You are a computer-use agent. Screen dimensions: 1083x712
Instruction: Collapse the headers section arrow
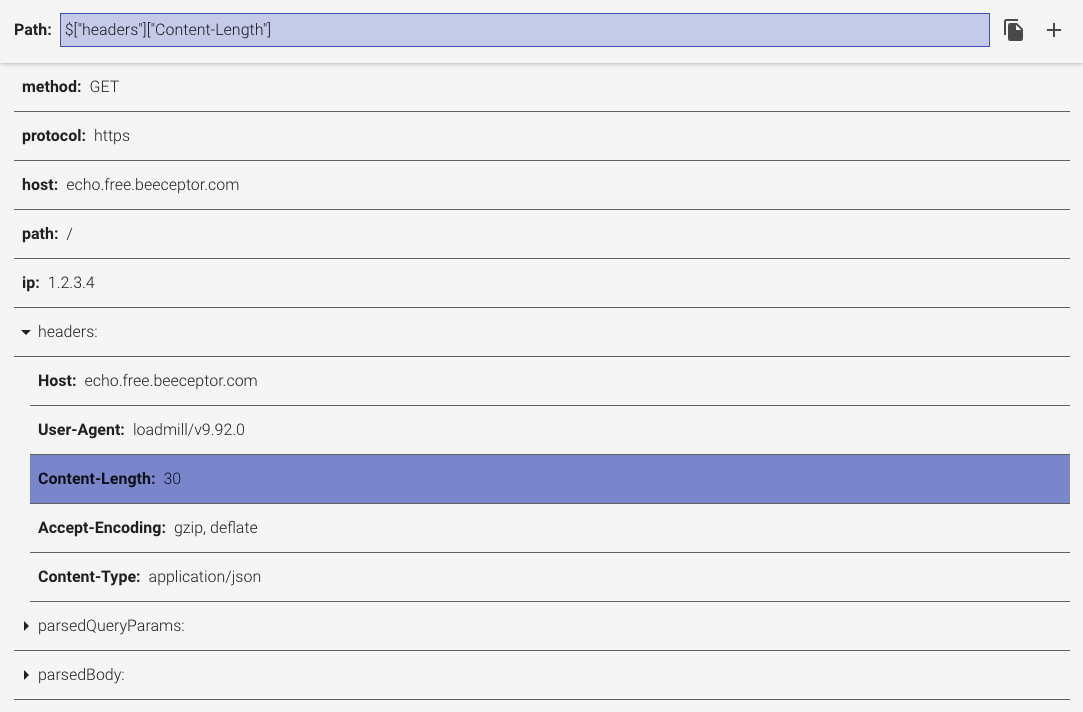26,332
